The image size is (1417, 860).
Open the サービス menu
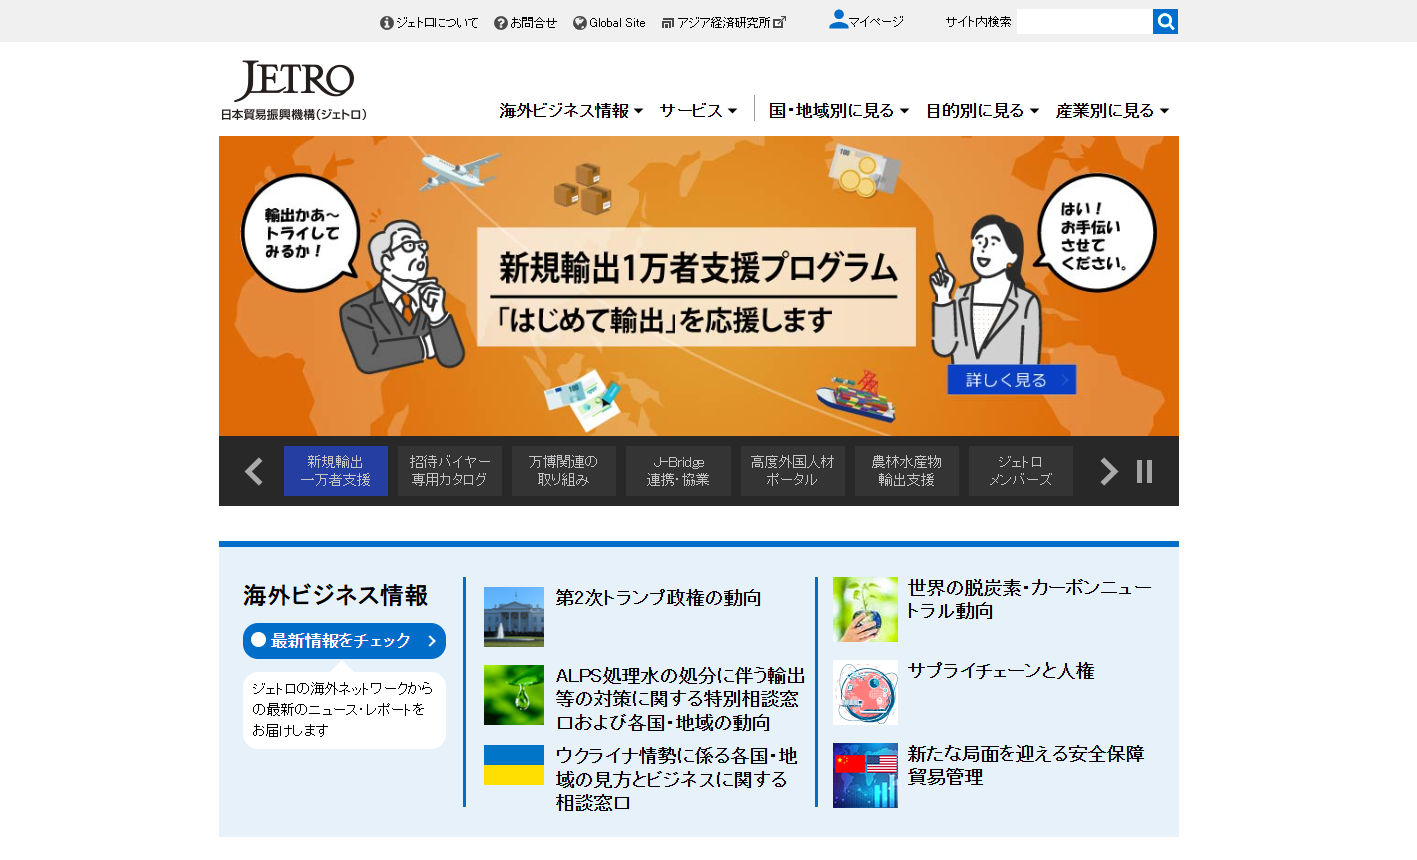697,111
